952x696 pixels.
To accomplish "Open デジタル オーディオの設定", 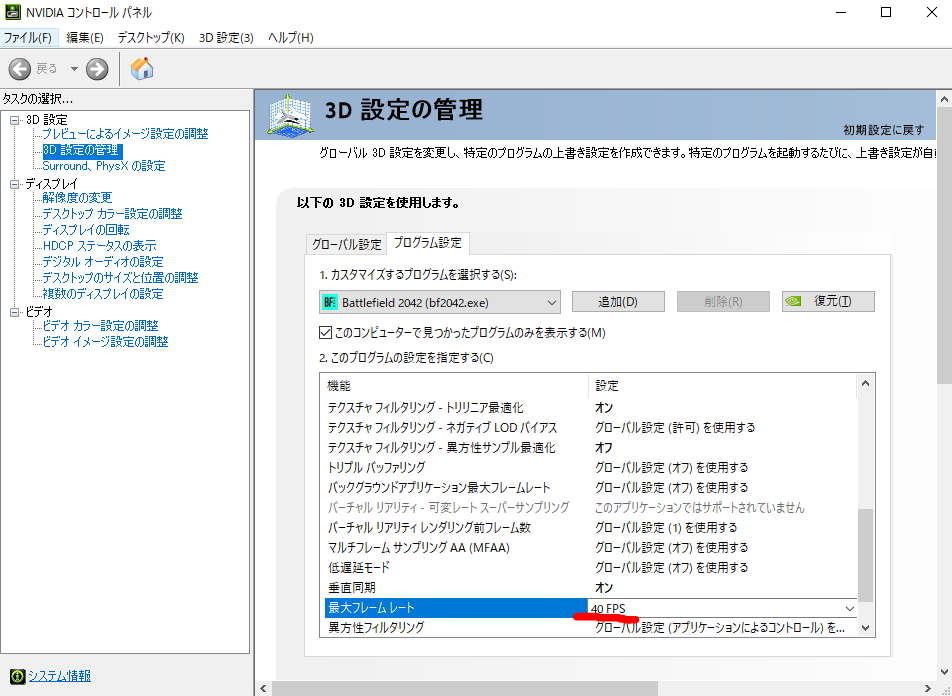I will (x=103, y=262).
